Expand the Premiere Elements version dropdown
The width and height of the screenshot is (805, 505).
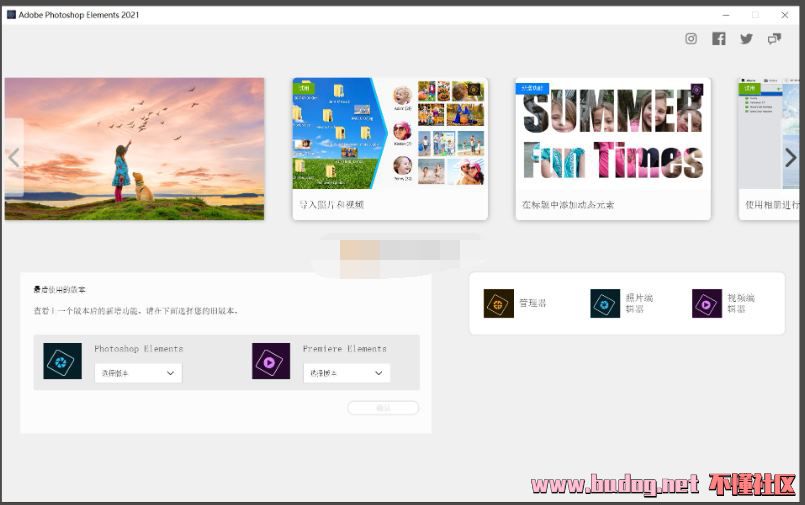pyautogui.click(x=347, y=373)
